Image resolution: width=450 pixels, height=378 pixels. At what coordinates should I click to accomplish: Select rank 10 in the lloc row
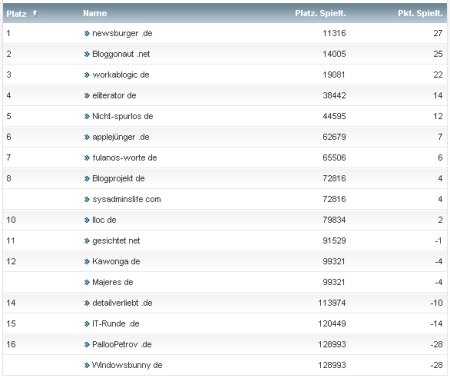(11, 220)
